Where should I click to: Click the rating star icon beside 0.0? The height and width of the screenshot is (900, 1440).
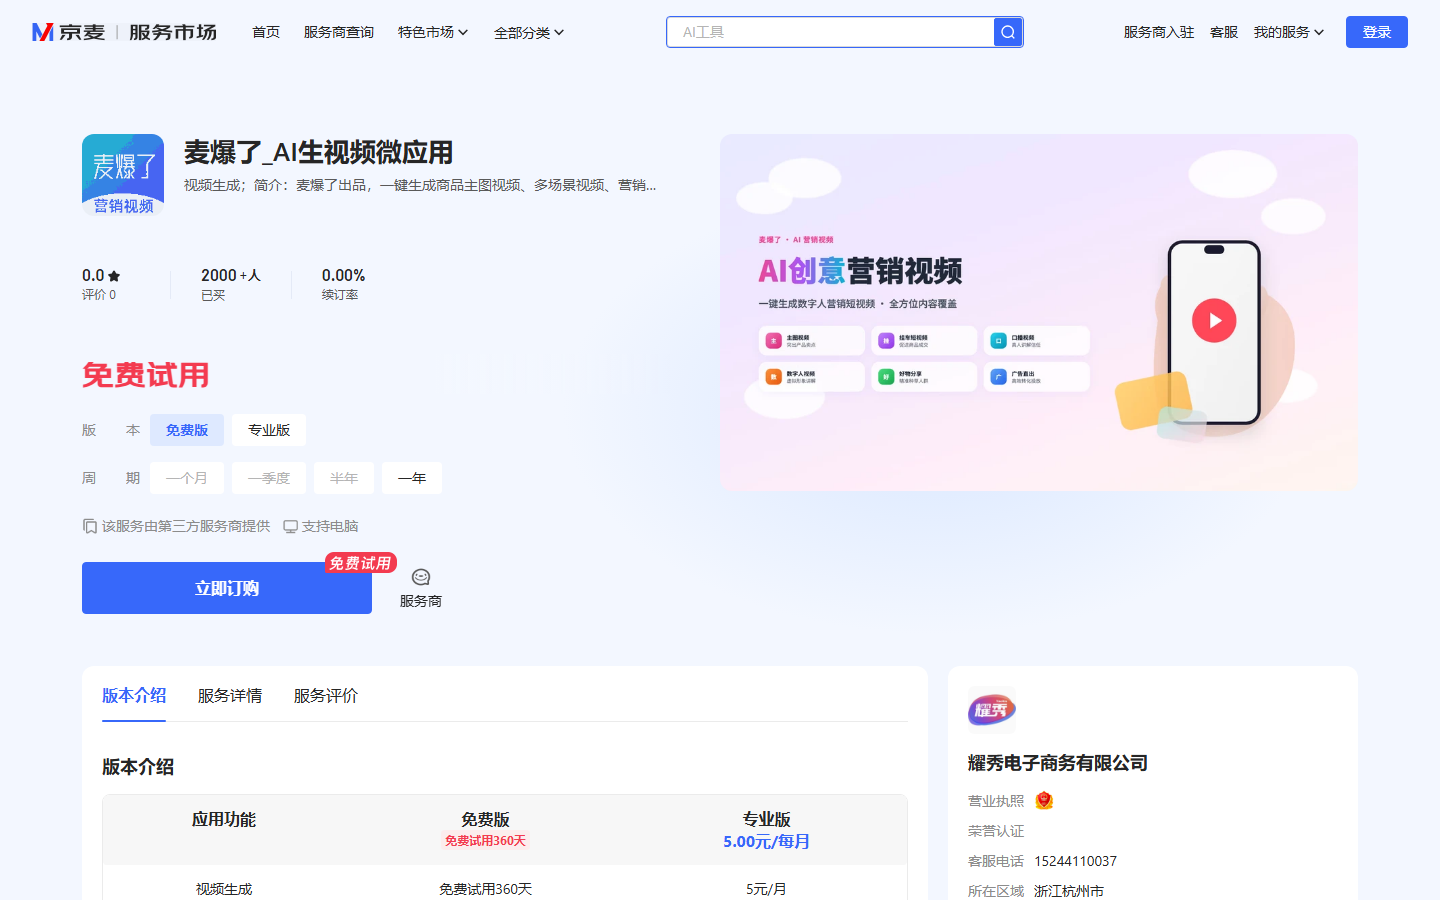pos(114,276)
